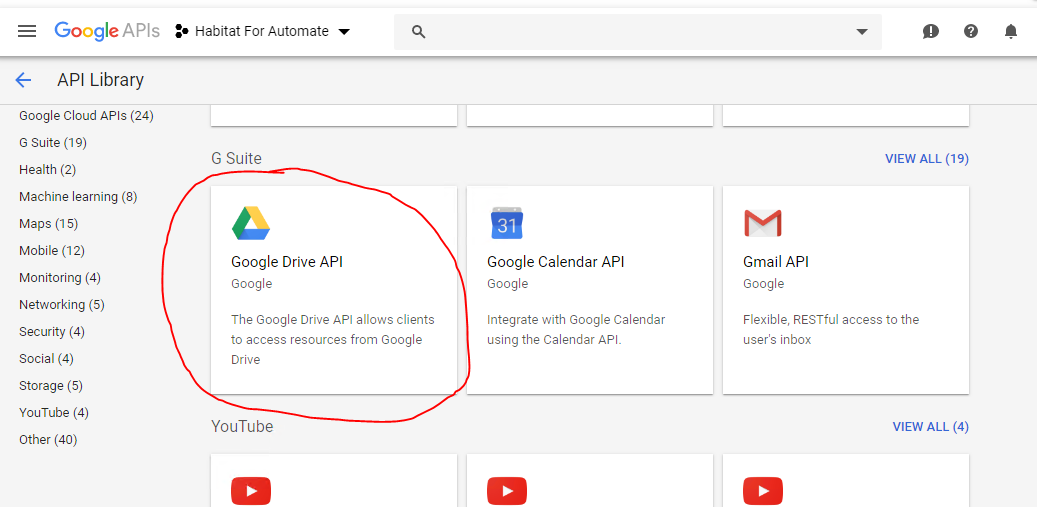Screen dimensions: 1037x507
Task: Click VIEW ALL (4) for YouTube
Action: pos(931,427)
